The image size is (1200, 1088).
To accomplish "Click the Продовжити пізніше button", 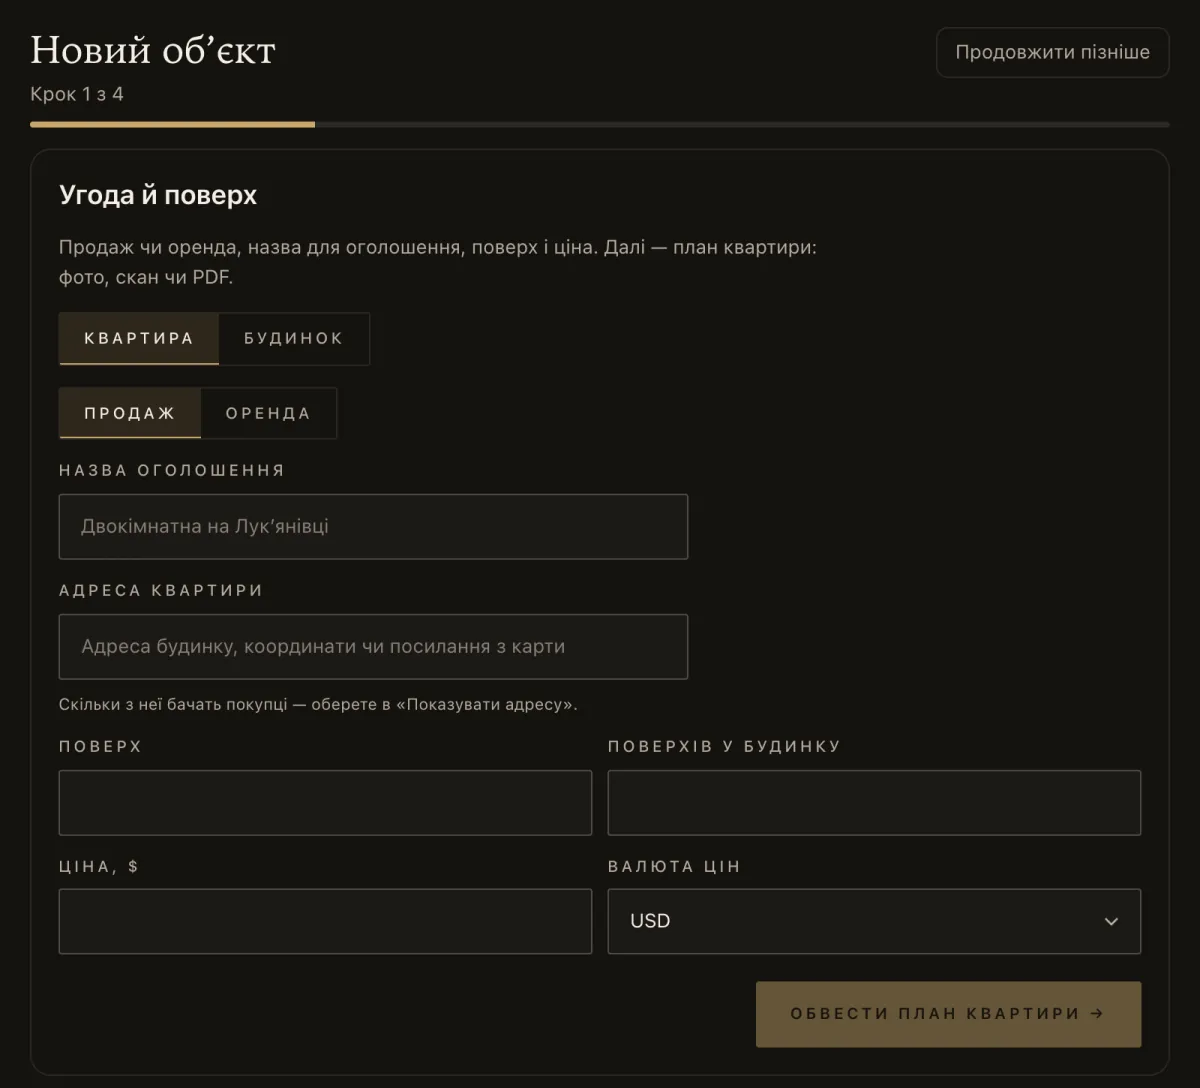I will [1052, 52].
